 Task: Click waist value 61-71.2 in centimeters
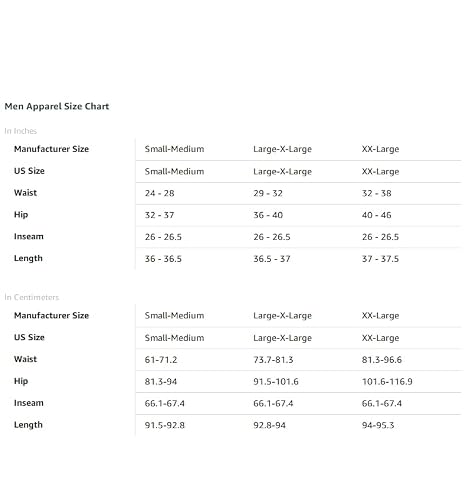pos(161,360)
